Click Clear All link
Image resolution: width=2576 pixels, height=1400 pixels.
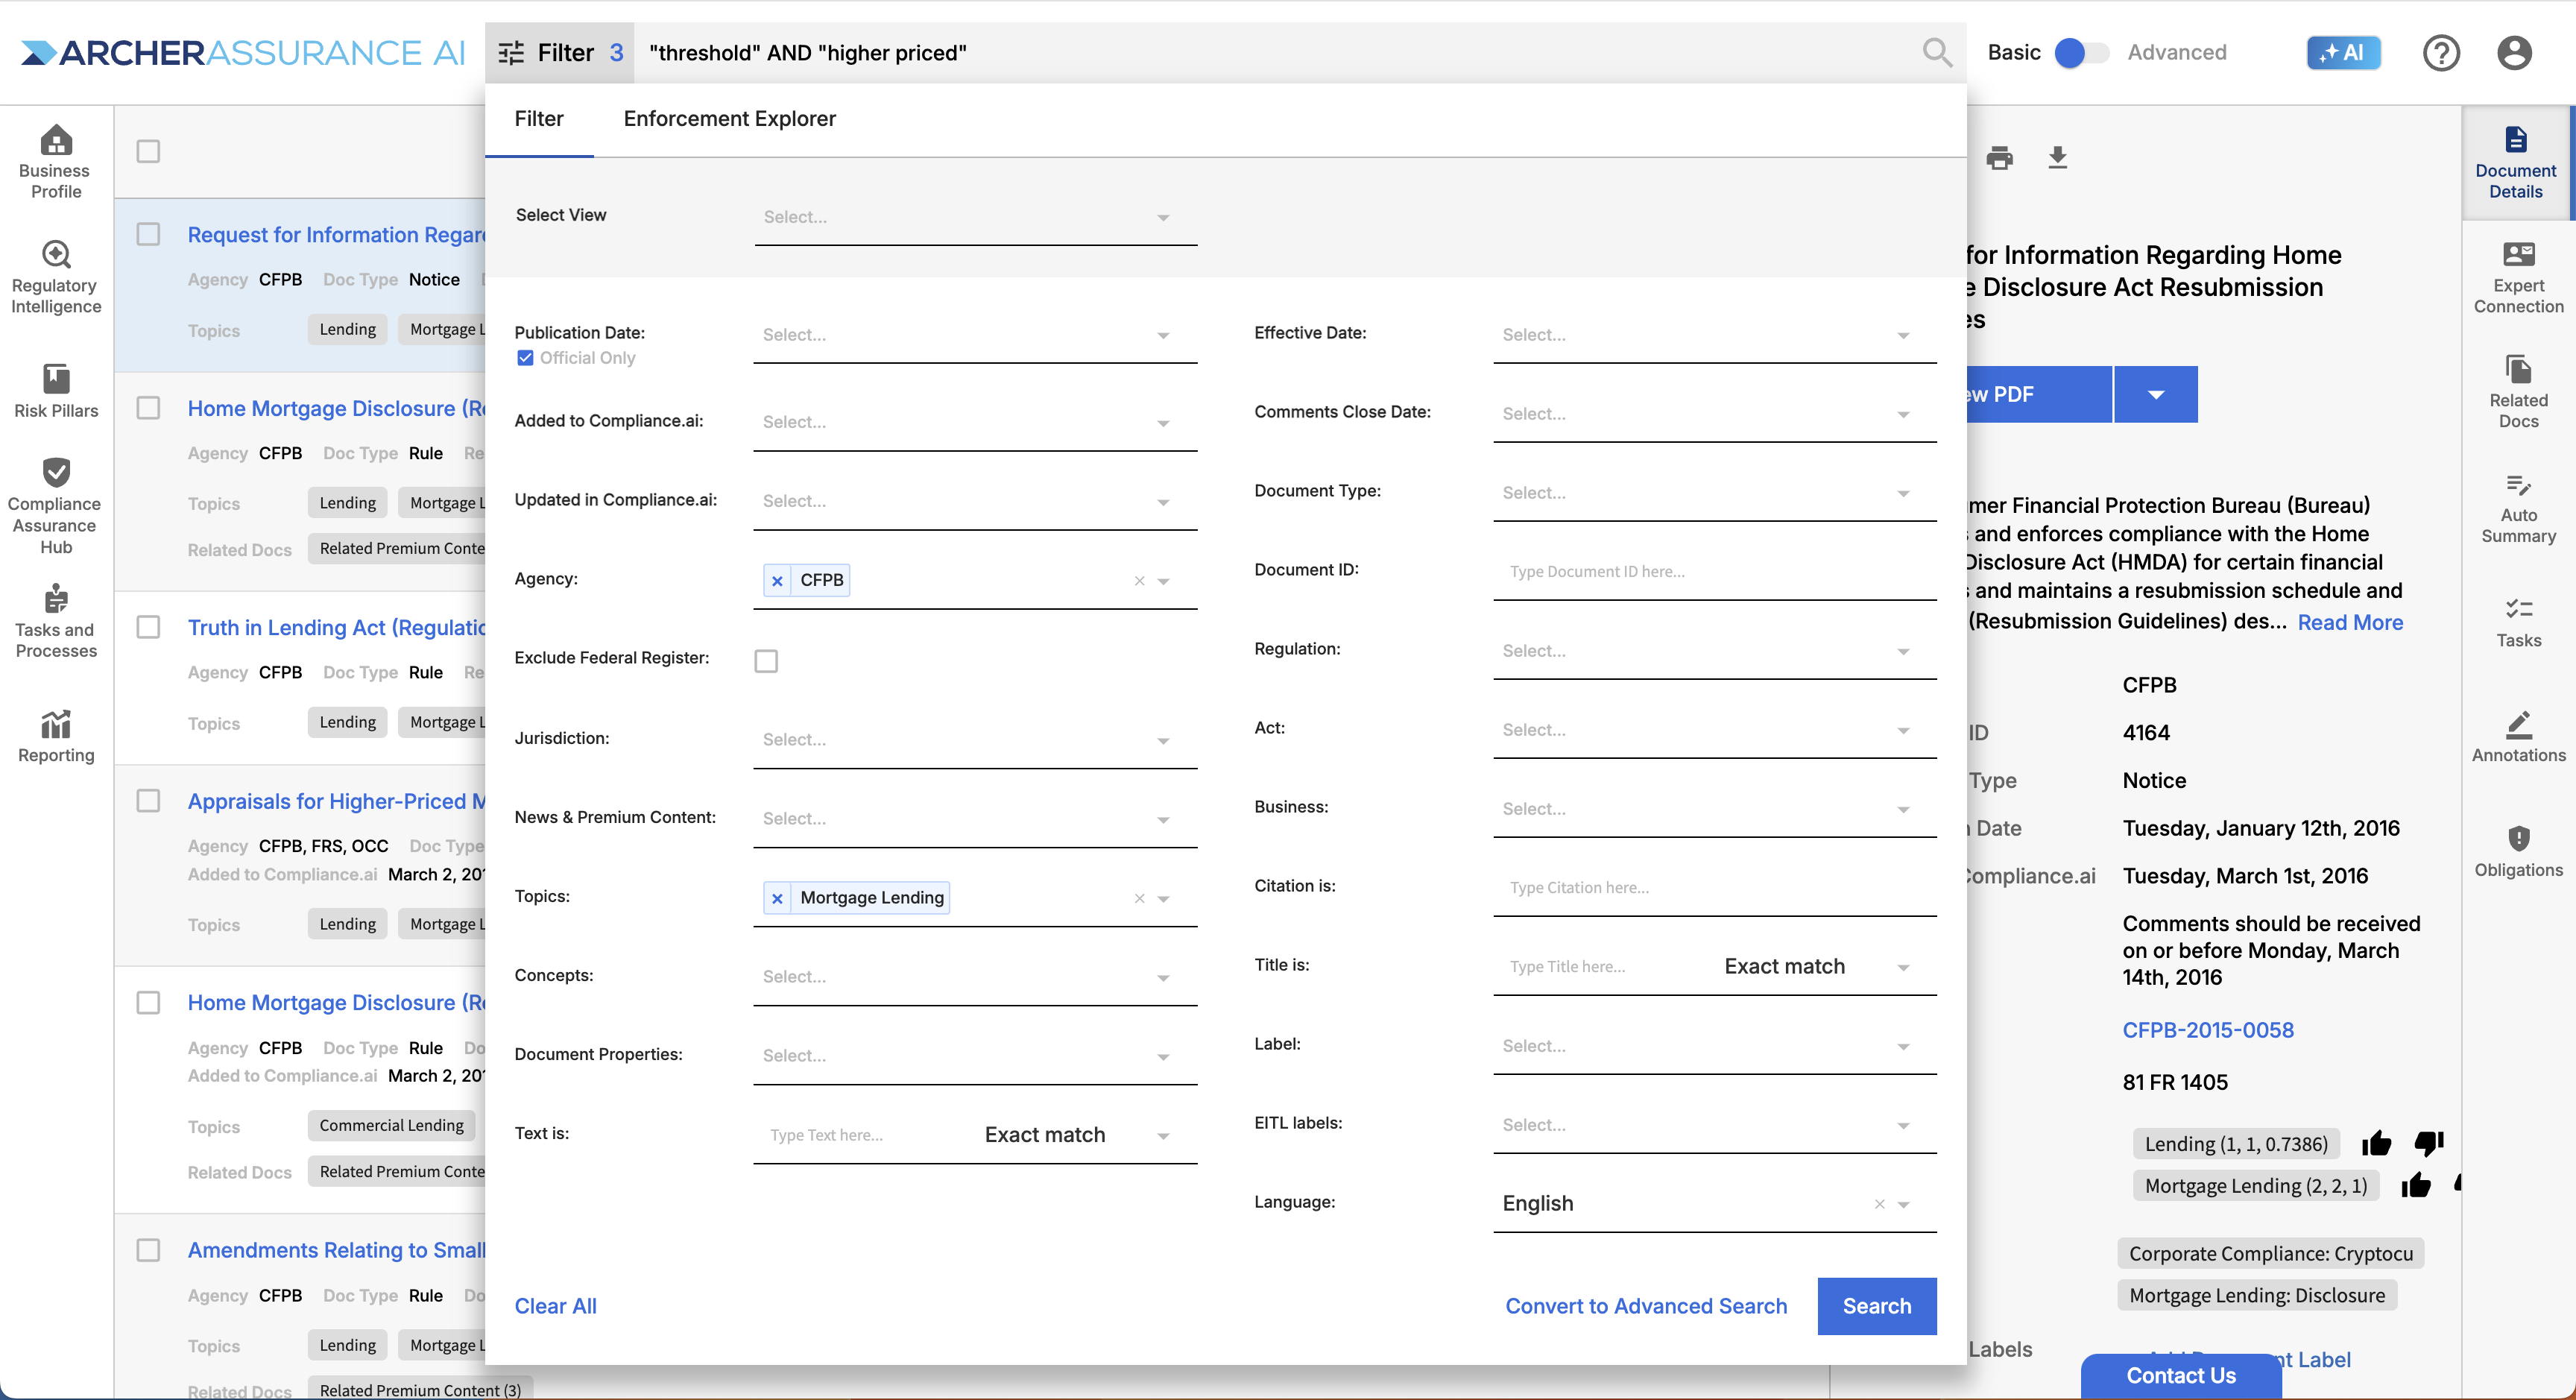point(555,1306)
